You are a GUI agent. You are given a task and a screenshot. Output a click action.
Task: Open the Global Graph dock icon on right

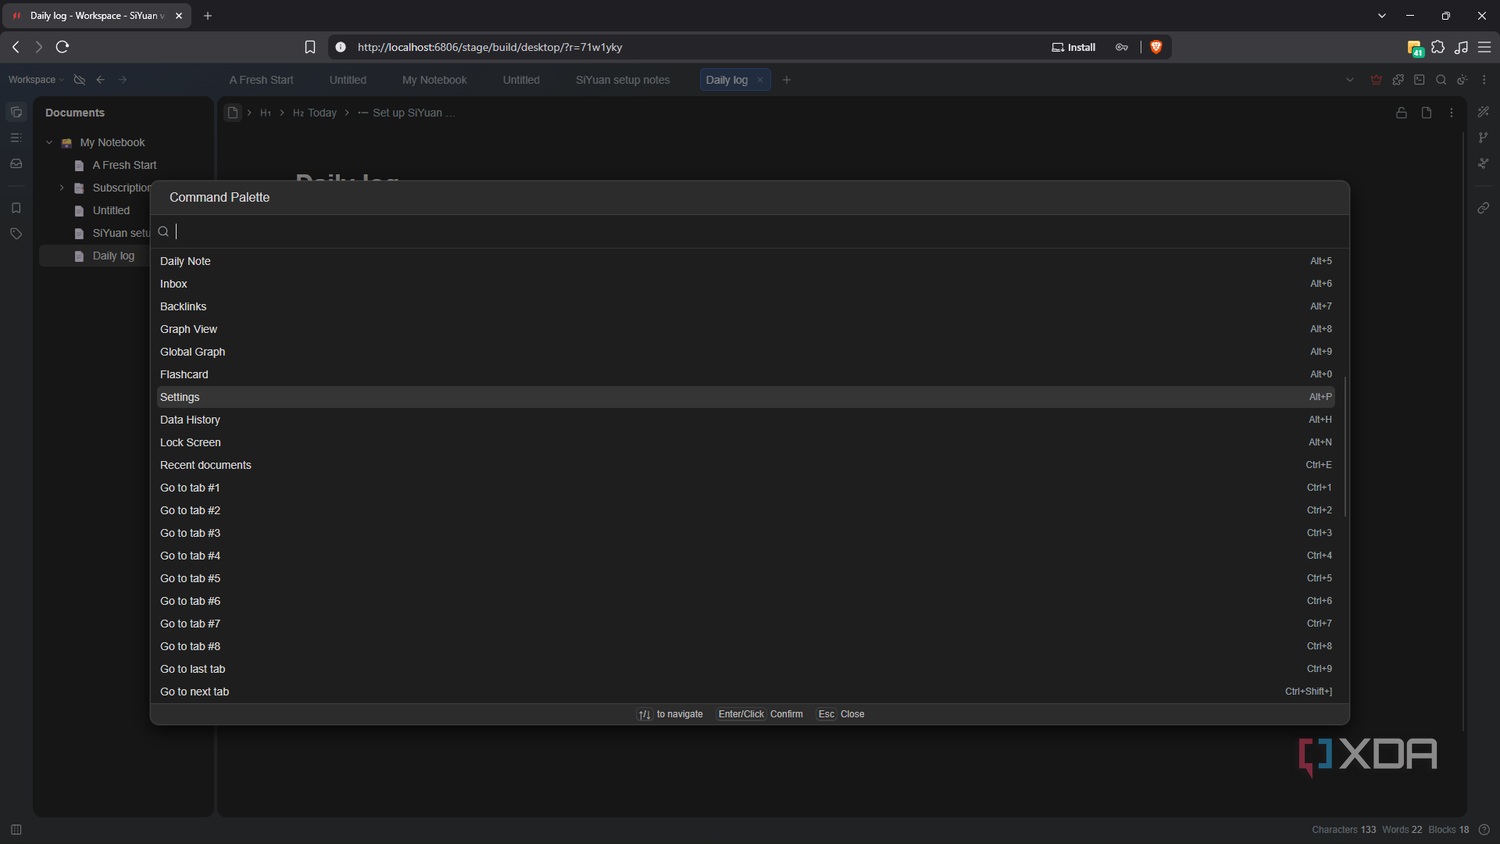[x=1483, y=163]
